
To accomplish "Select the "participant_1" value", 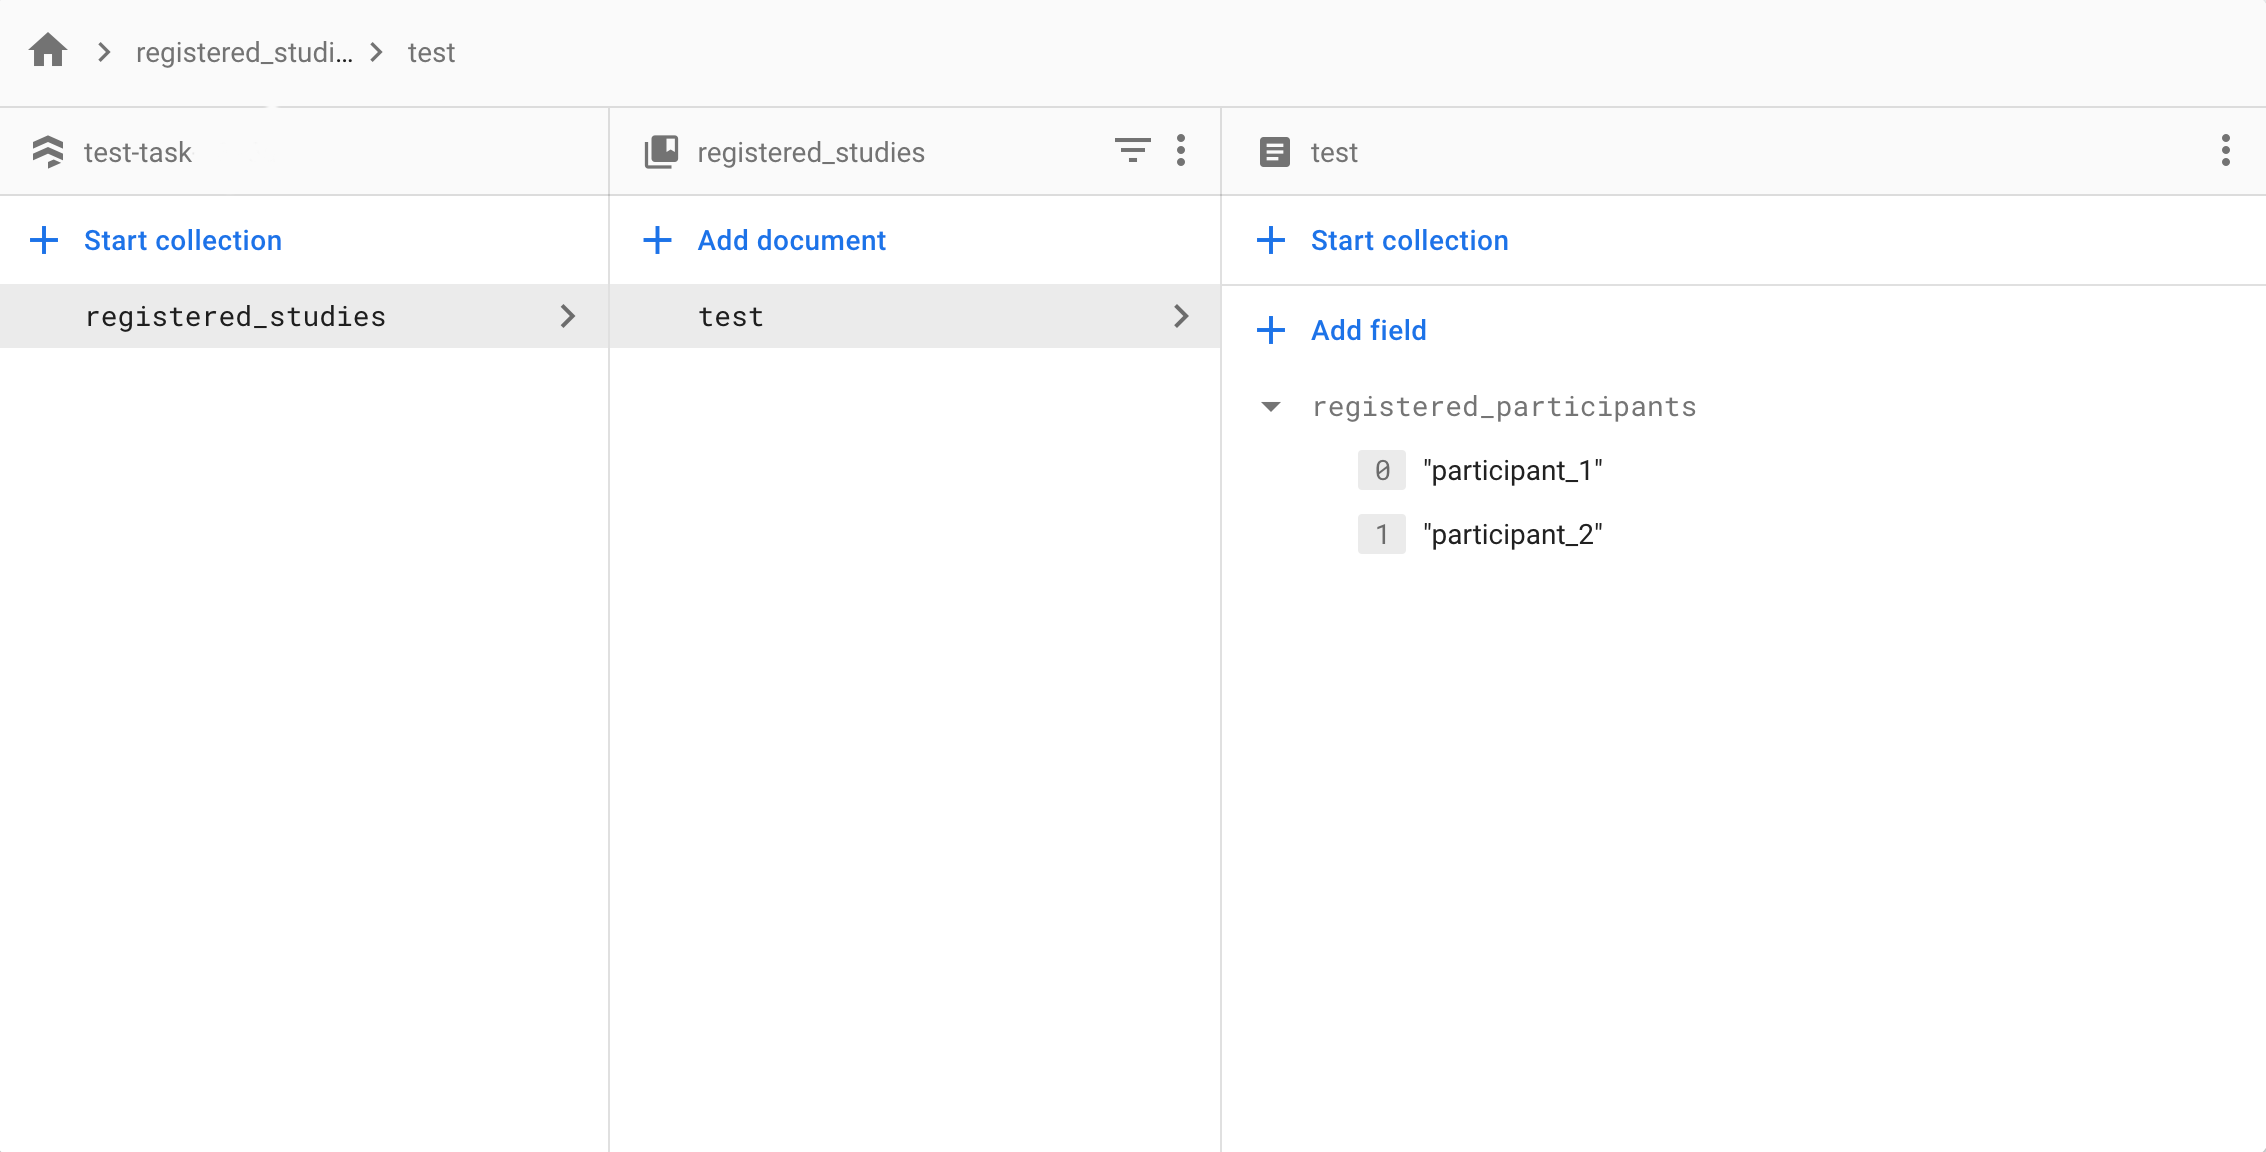I will [x=1513, y=471].
